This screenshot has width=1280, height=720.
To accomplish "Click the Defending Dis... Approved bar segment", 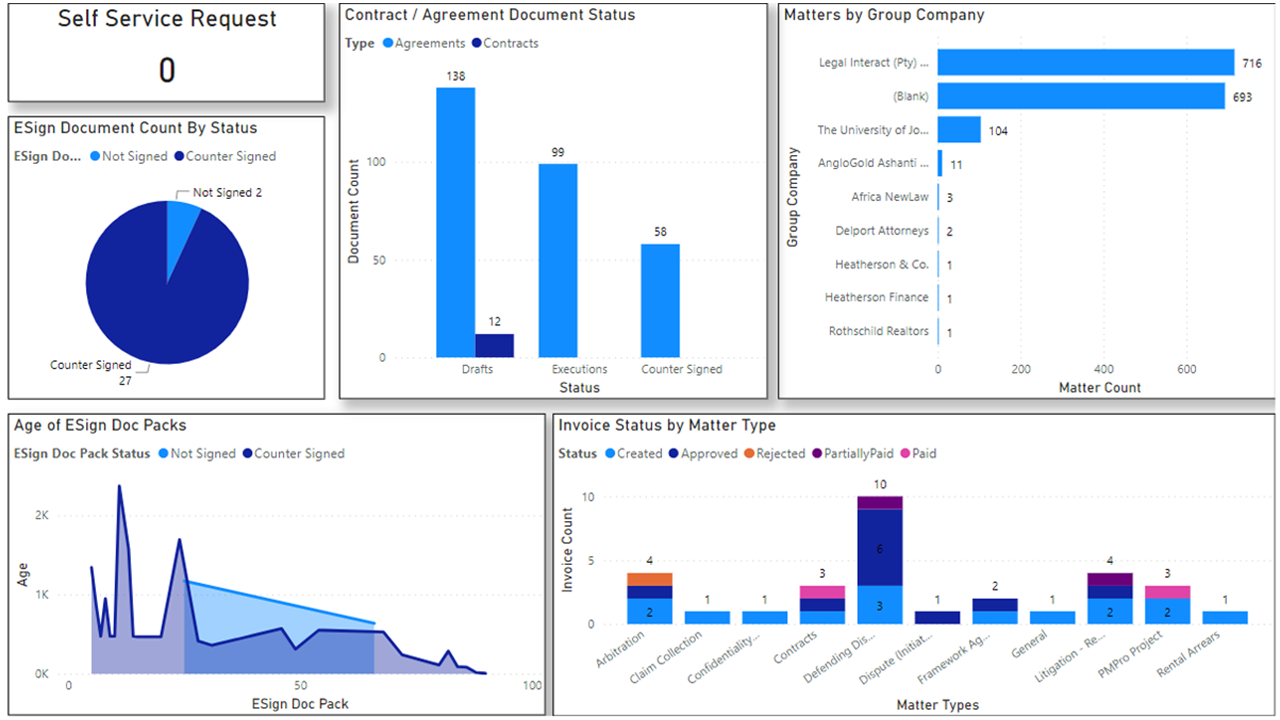I will pyautogui.click(x=880, y=547).
